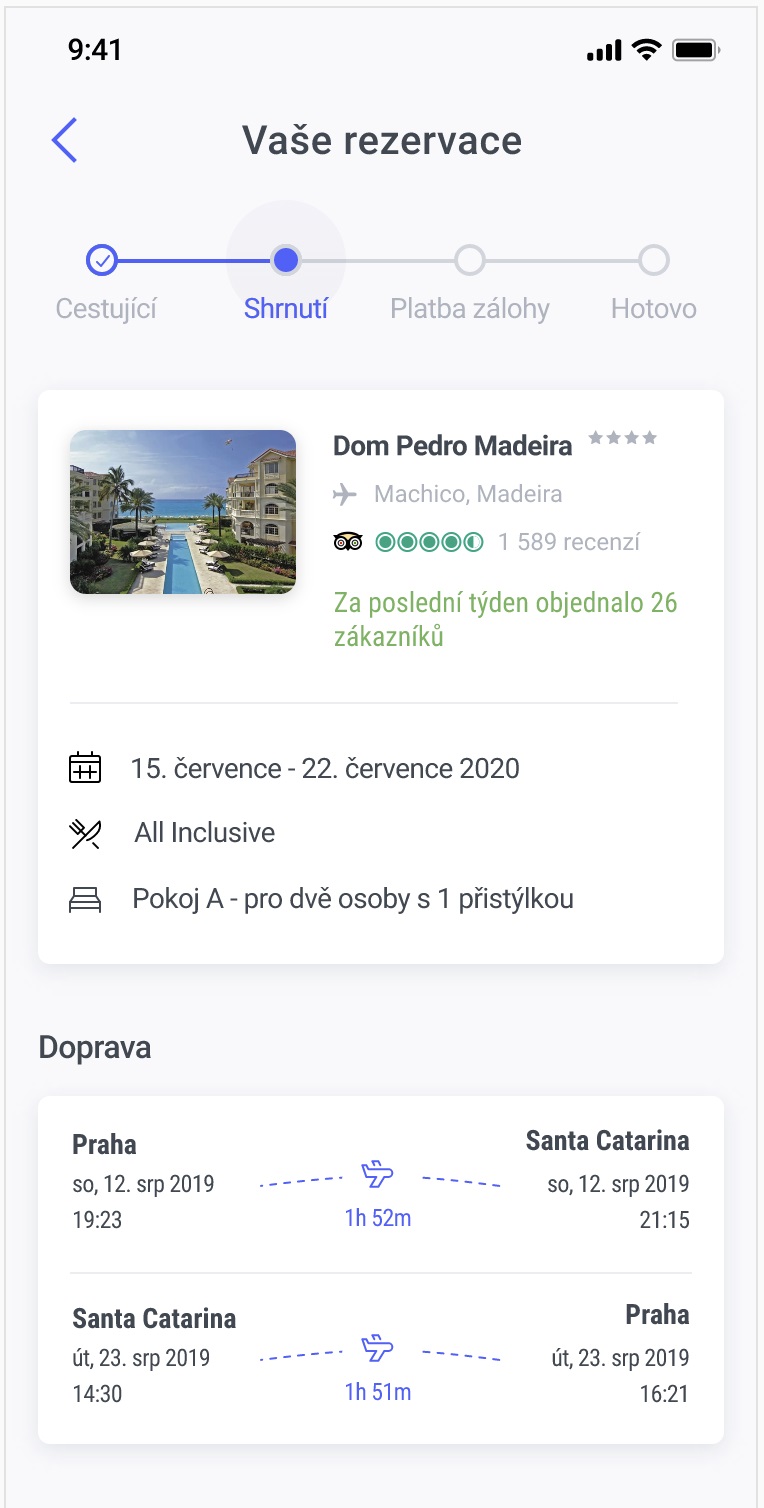
Task: Tap plane icon on Praha outbound flight
Action: tap(377, 1174)
